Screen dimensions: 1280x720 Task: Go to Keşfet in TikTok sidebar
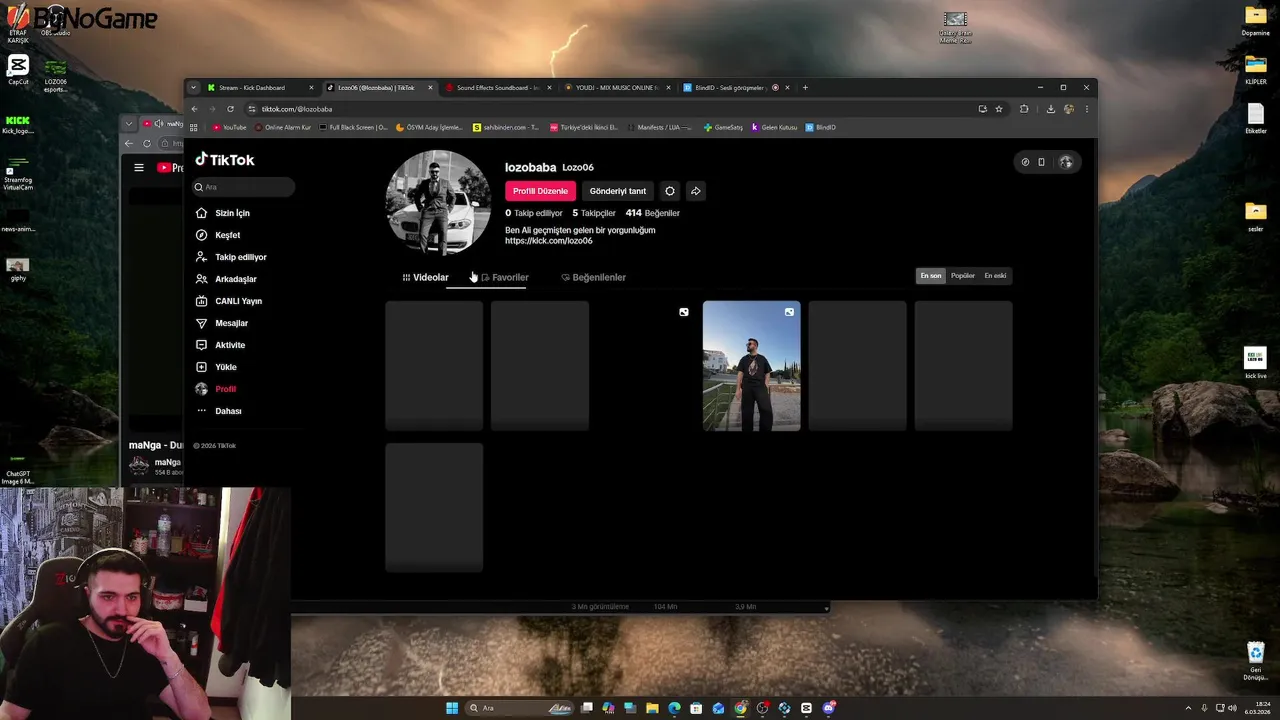point(218,235)
